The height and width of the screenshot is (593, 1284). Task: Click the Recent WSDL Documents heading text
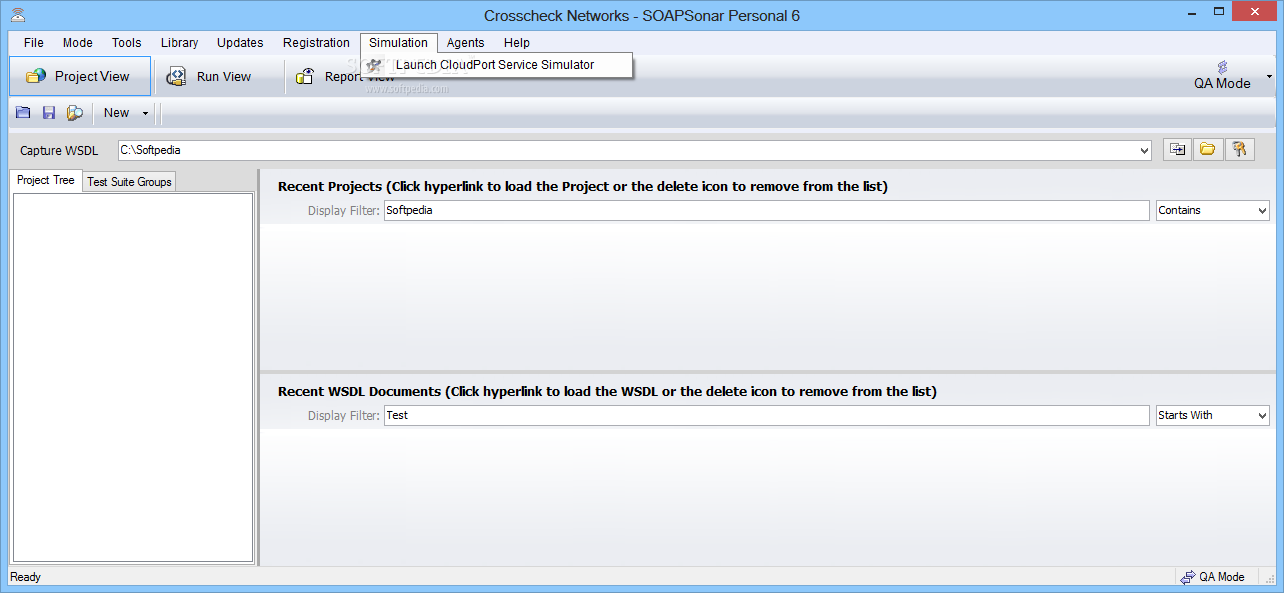pyautogui.click(x=607, y=391)
